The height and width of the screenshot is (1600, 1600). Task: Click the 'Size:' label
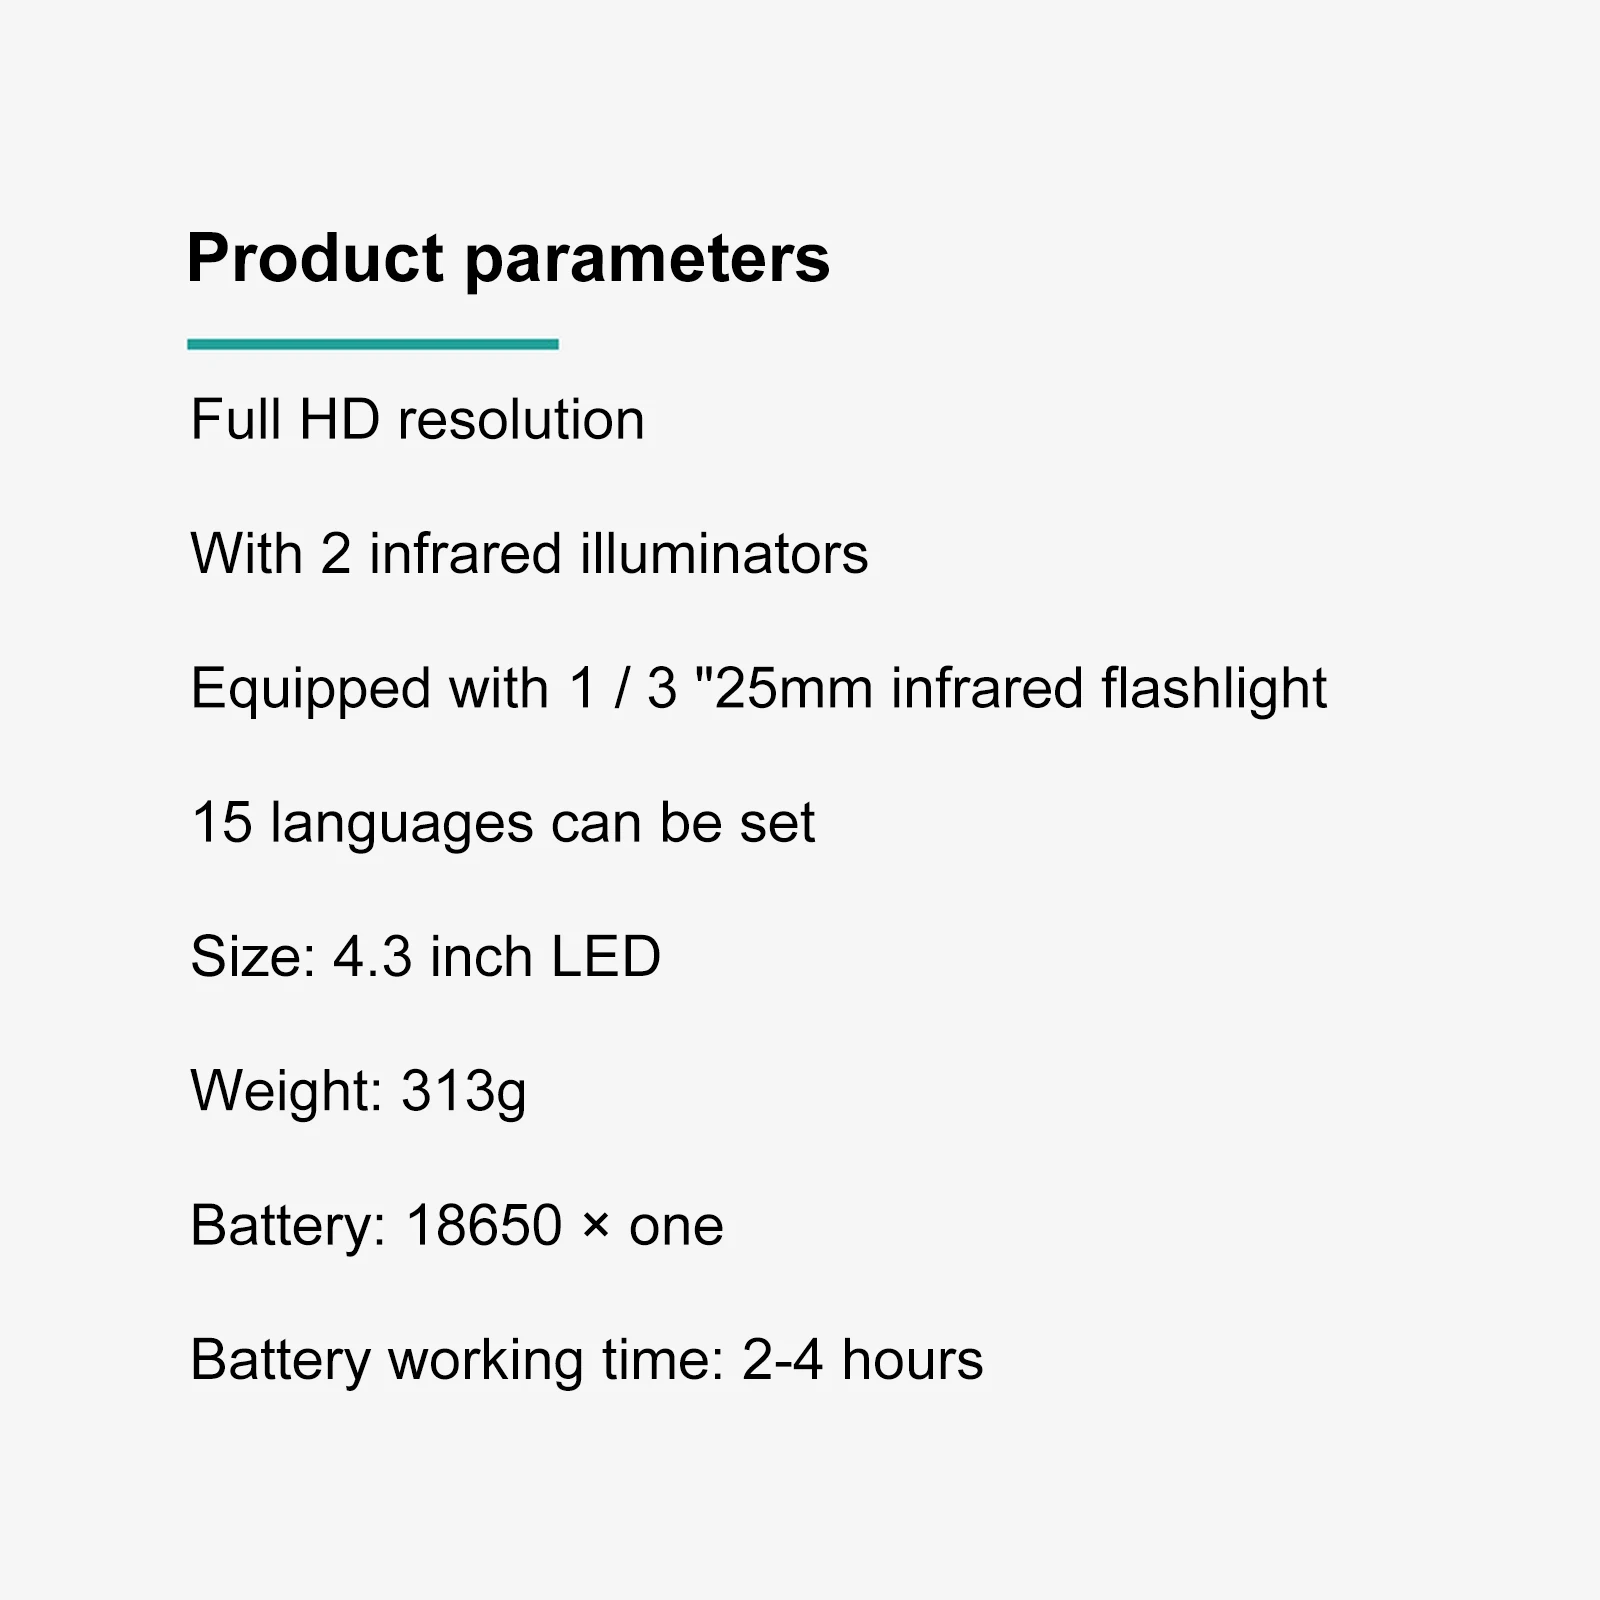(253, 957)
